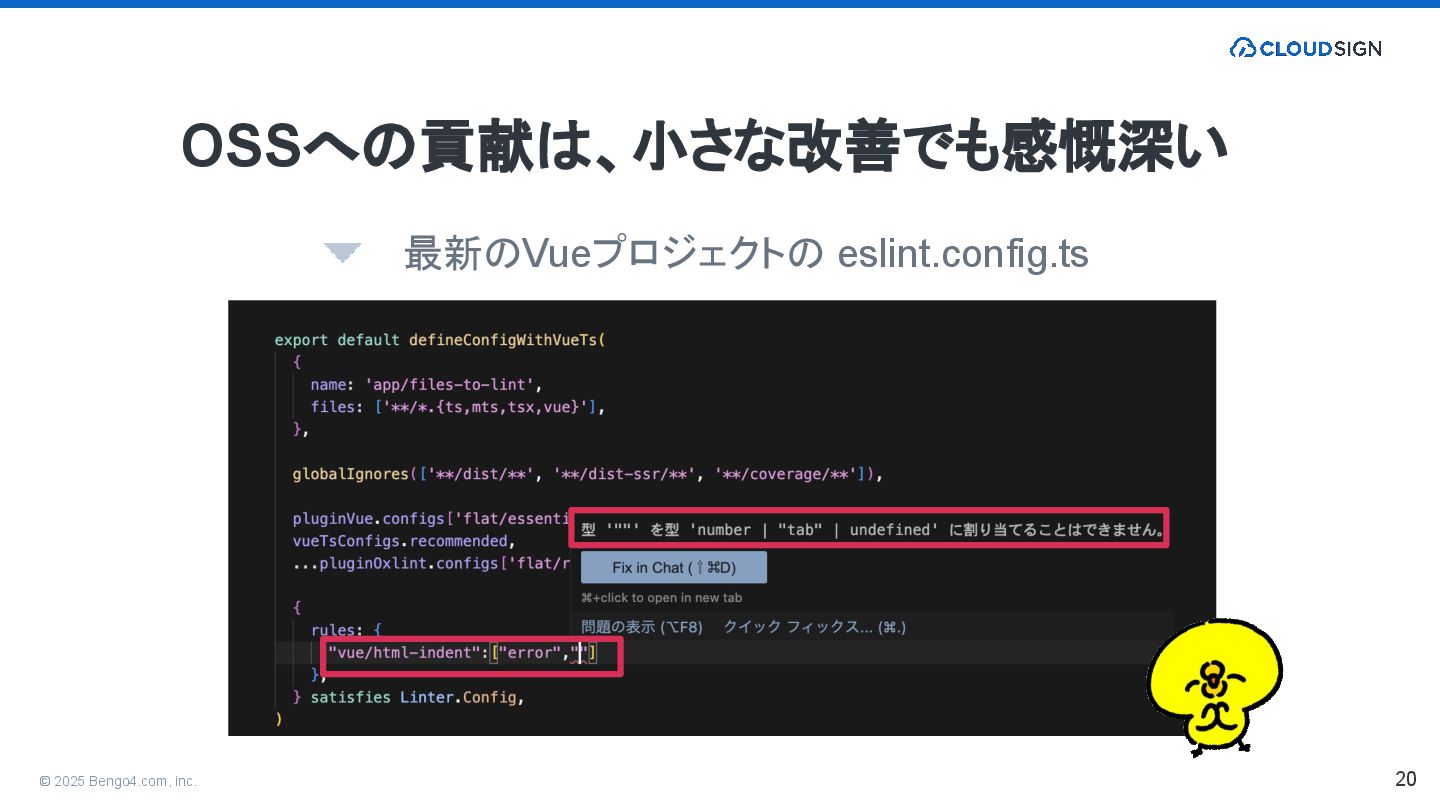Click the "error" string in the rule array
This screenshot has height=810, width=1440.
(529, 653)
